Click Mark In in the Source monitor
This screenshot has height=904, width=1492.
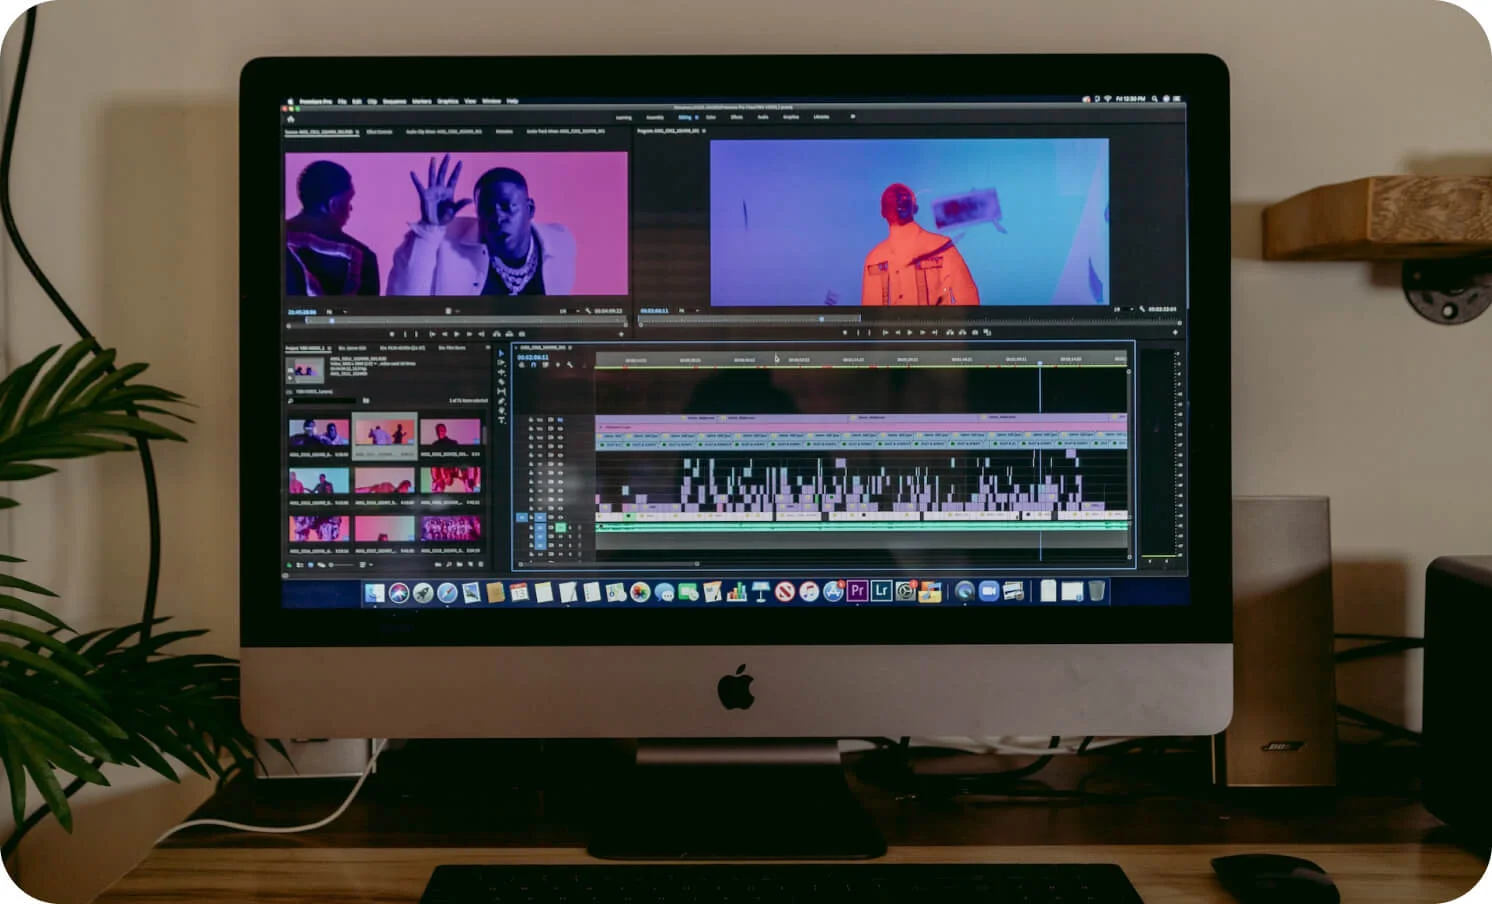pyautogui.click(x=405, y=334)
